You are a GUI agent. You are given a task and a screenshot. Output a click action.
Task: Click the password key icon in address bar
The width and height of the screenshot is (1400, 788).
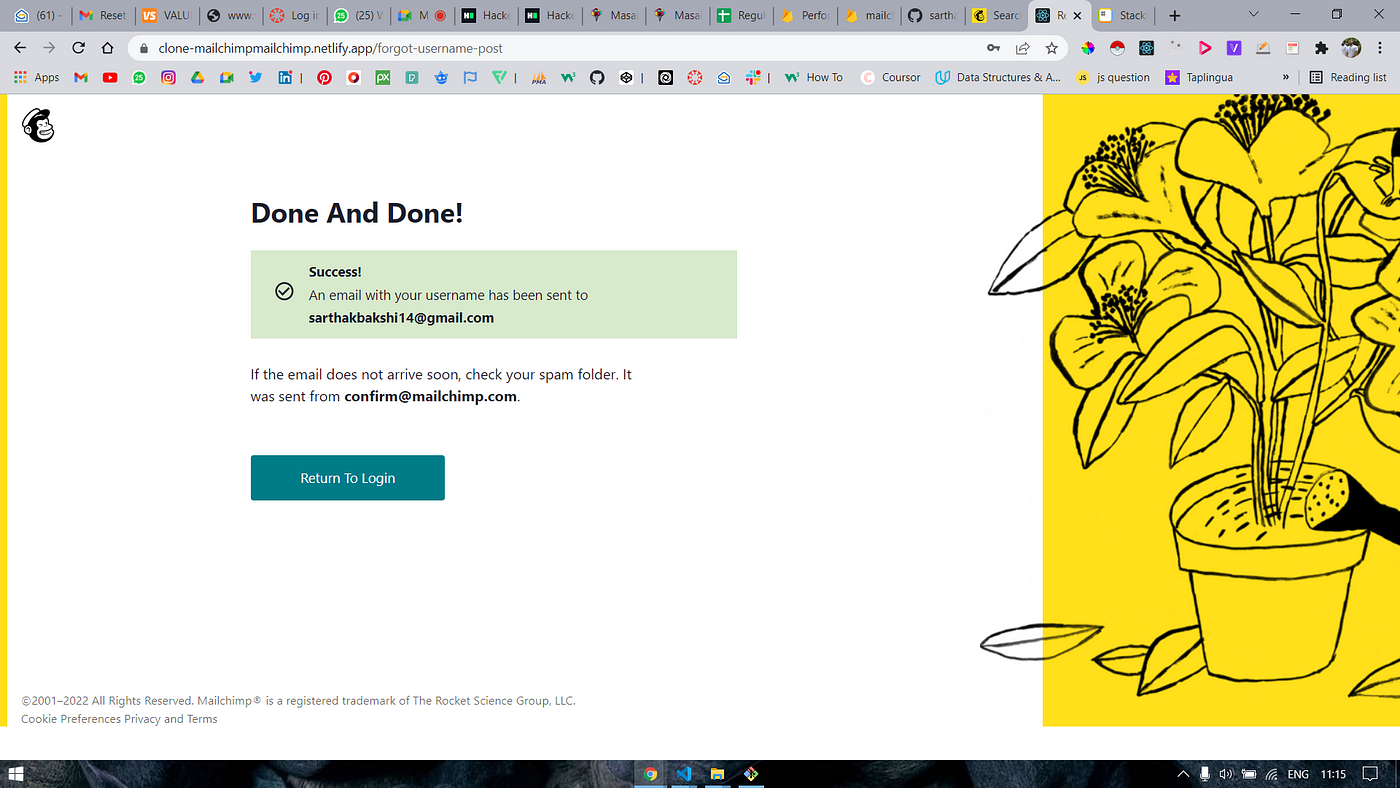point(993,48)
